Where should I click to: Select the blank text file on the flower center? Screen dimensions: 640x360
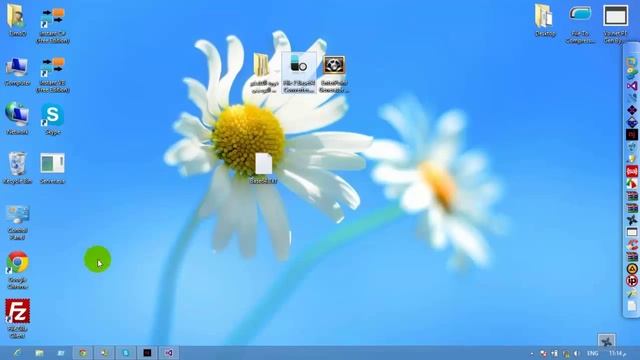click(264, 167)
